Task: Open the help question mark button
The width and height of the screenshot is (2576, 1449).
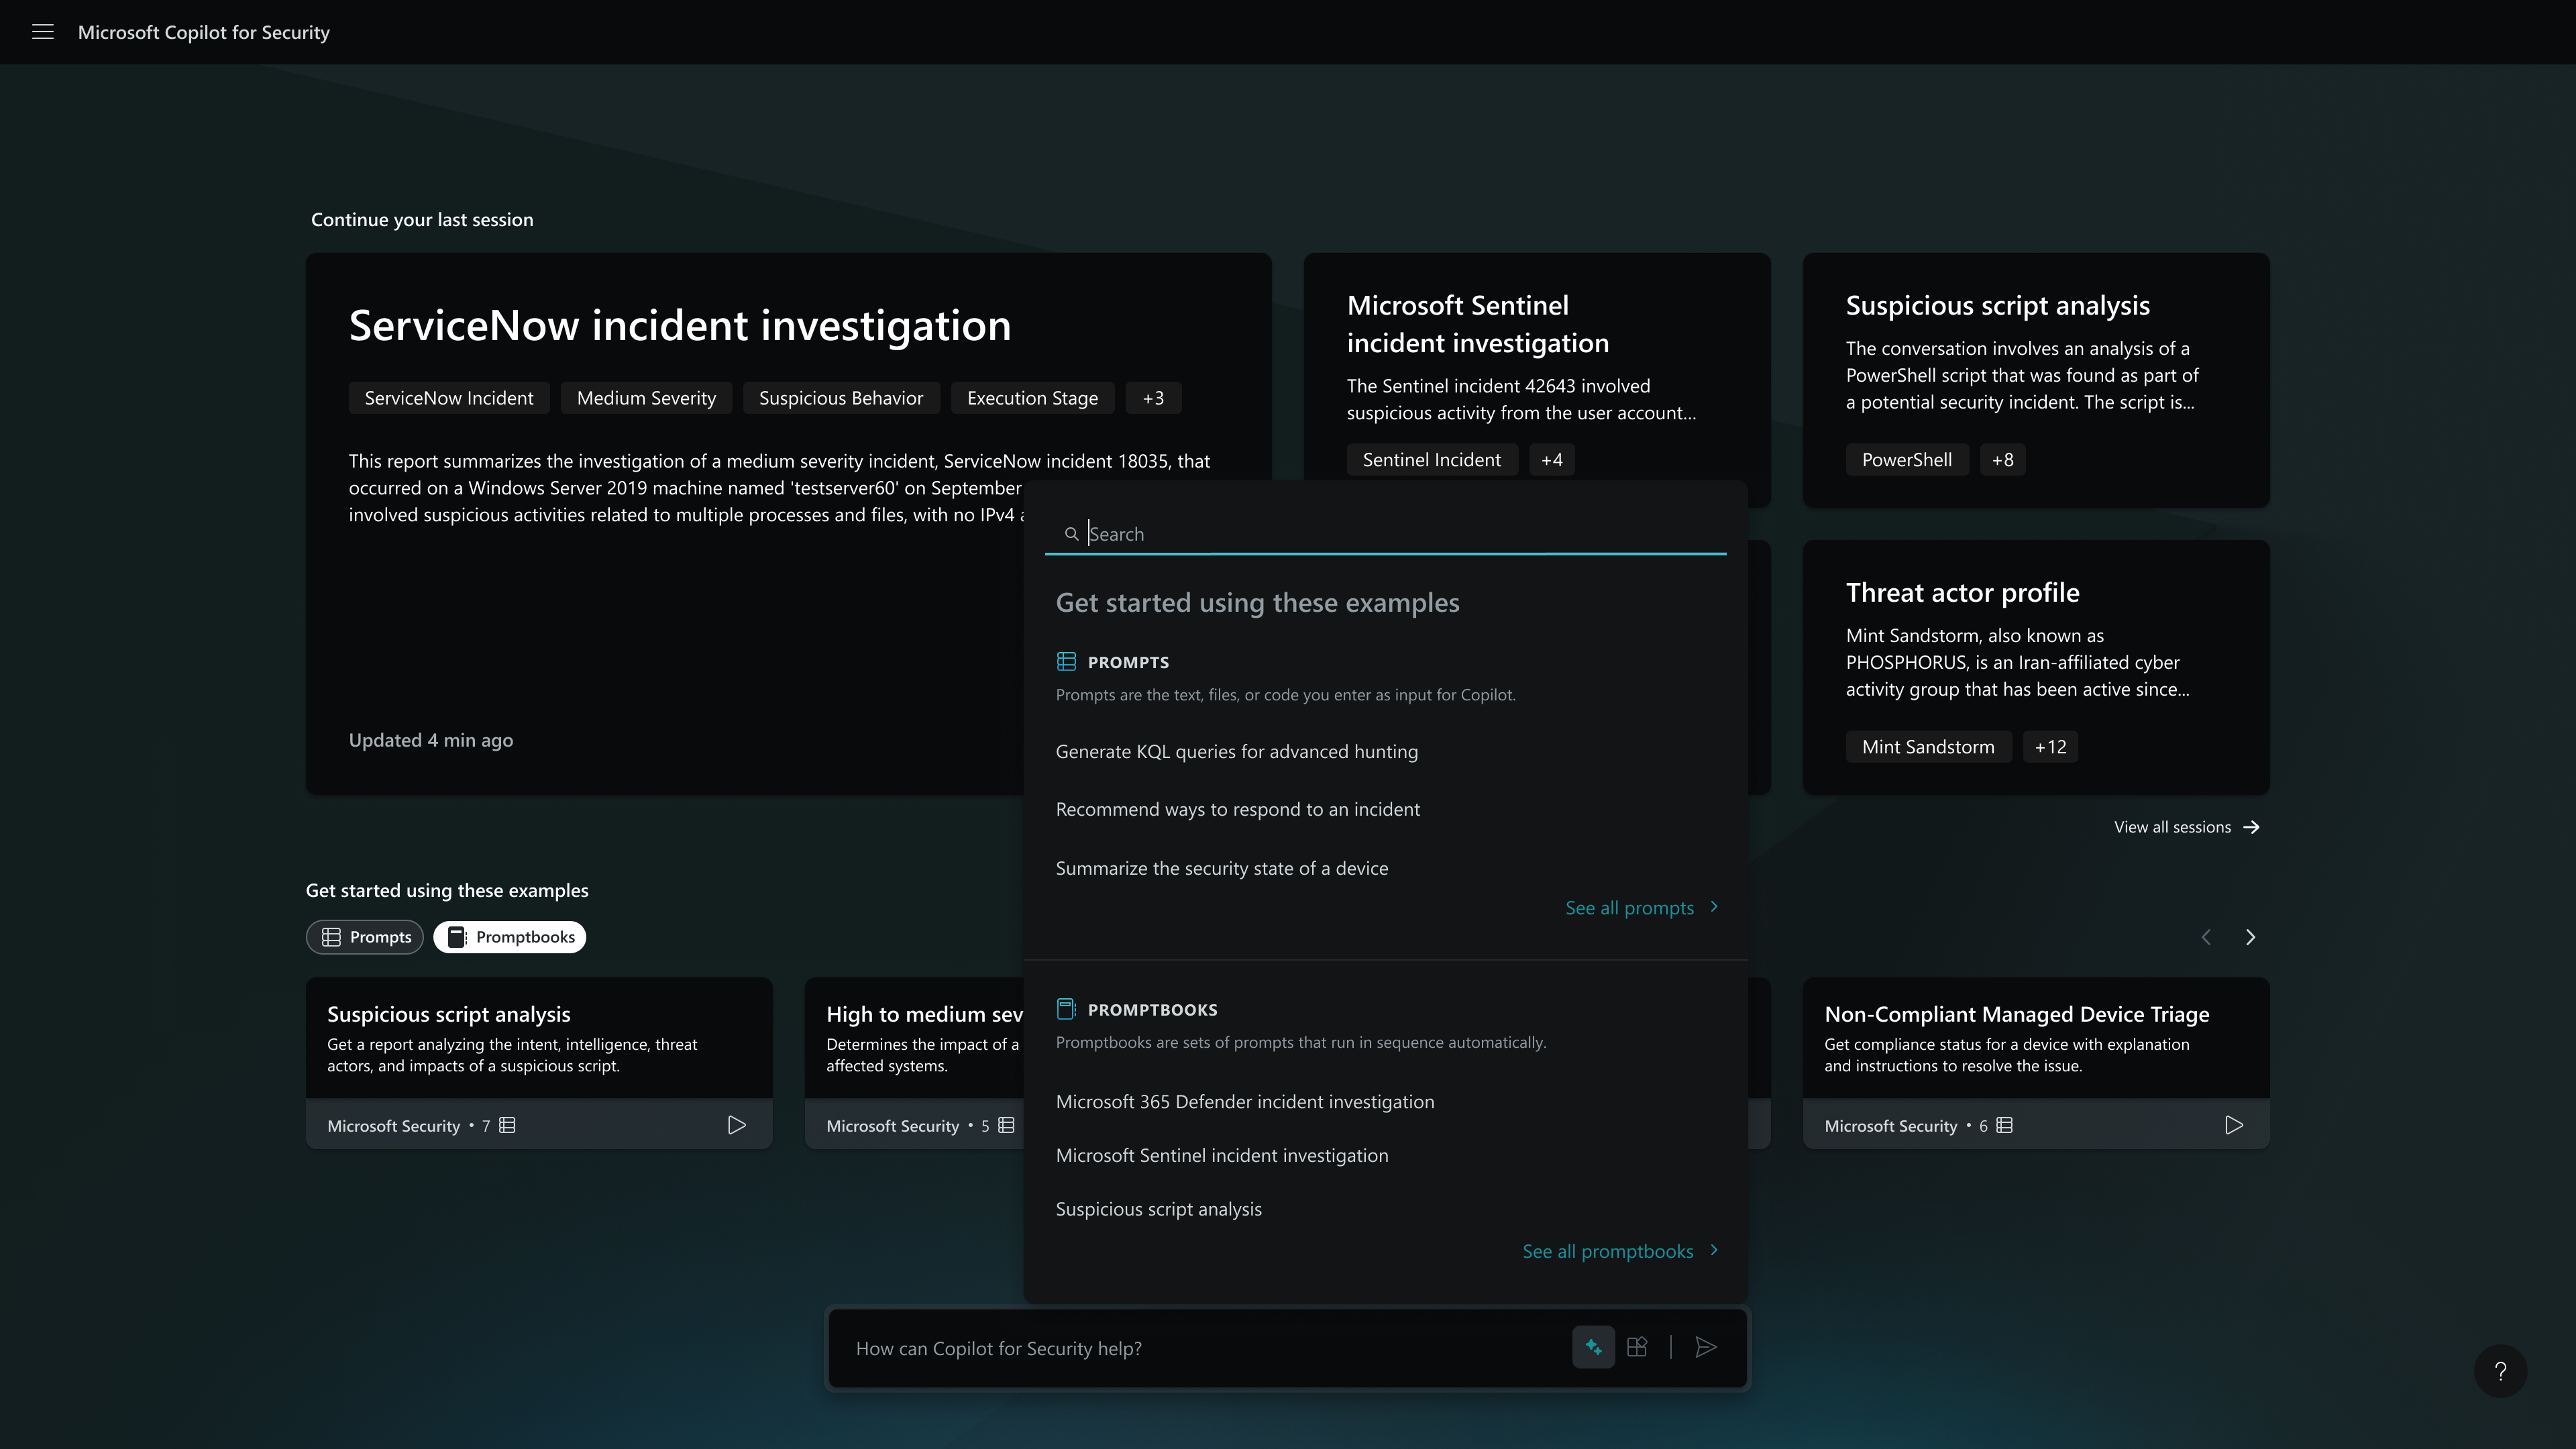Action: pyautogui.click(x=2500, y=1371)
